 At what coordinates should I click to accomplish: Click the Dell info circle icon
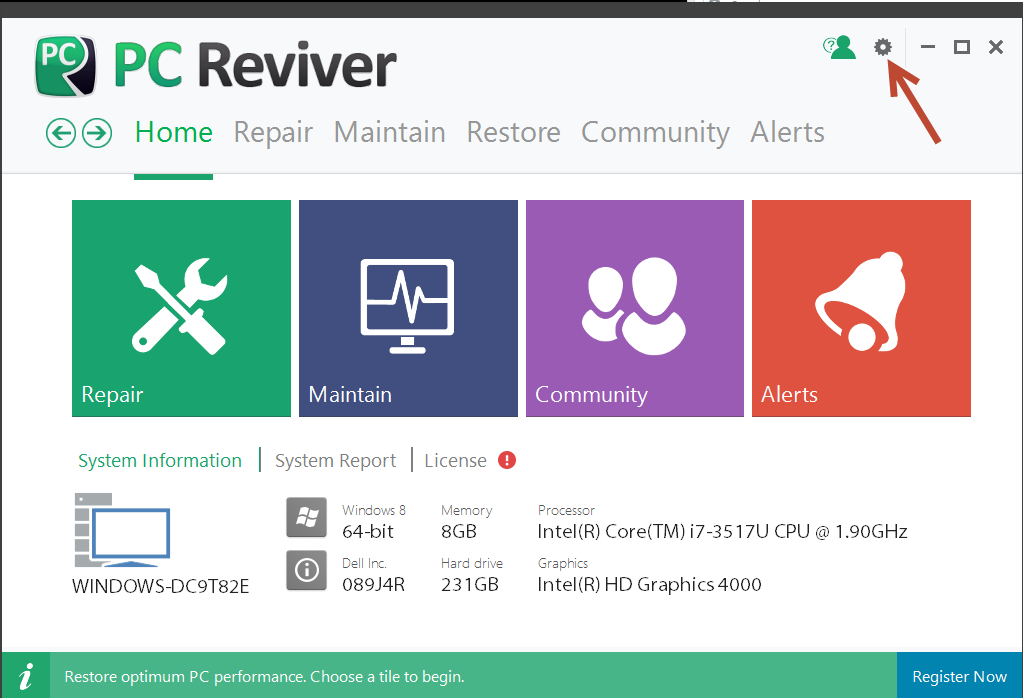(x=307, y=569)
